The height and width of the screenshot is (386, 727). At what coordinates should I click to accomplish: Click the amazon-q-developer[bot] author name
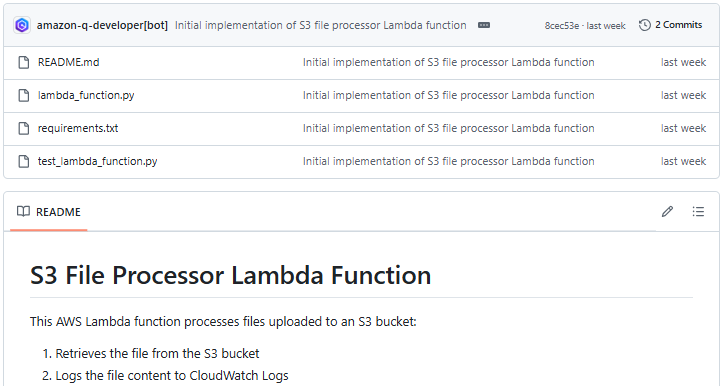pyautogui.click(x=102, y=25)
